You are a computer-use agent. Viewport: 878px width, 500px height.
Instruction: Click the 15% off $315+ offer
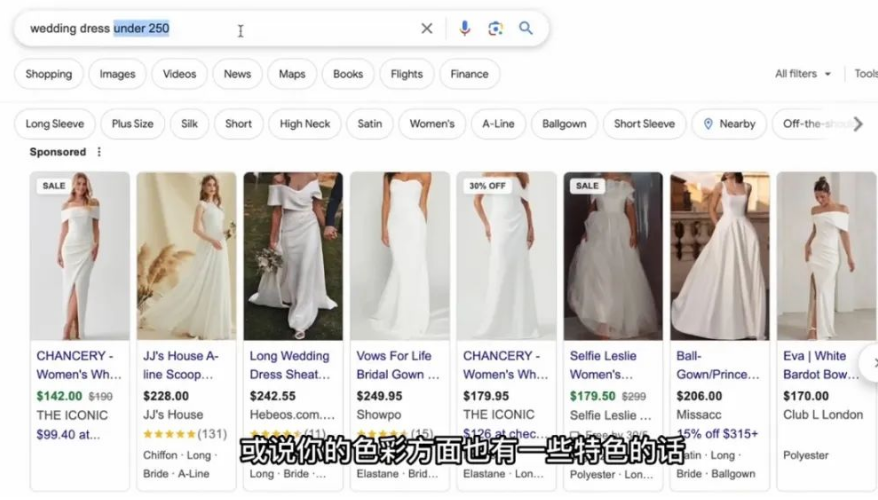(717, 434)
